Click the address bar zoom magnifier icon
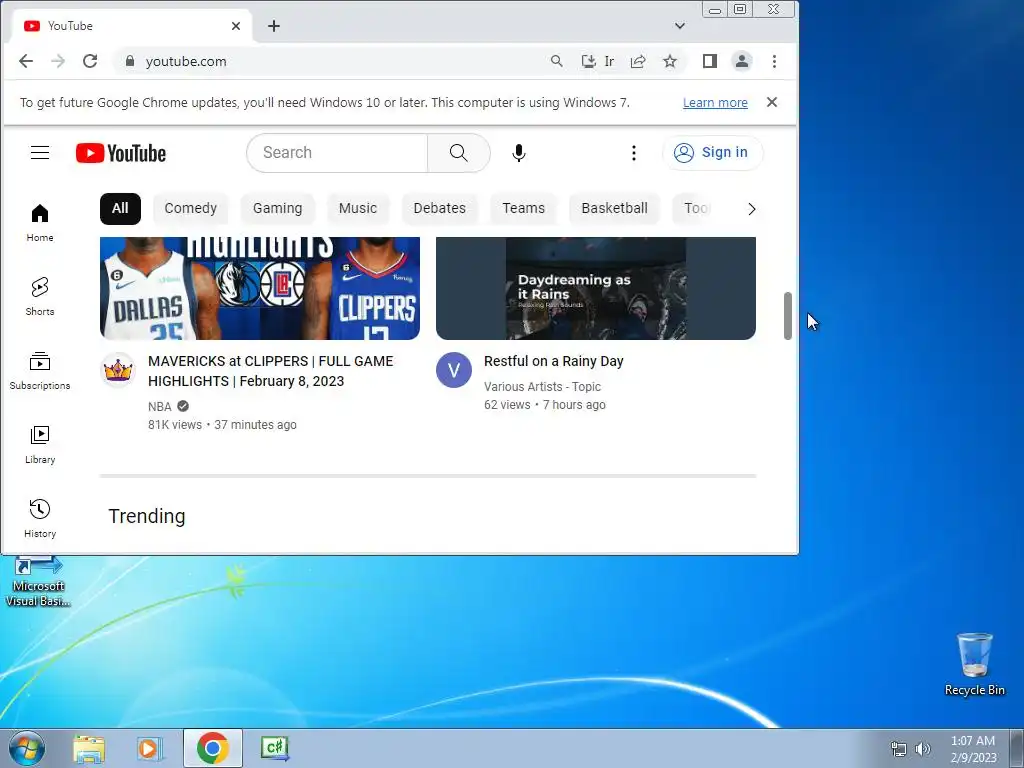Screen dimensions: 1024x768 pyautogui.click(x=556, y=61)
